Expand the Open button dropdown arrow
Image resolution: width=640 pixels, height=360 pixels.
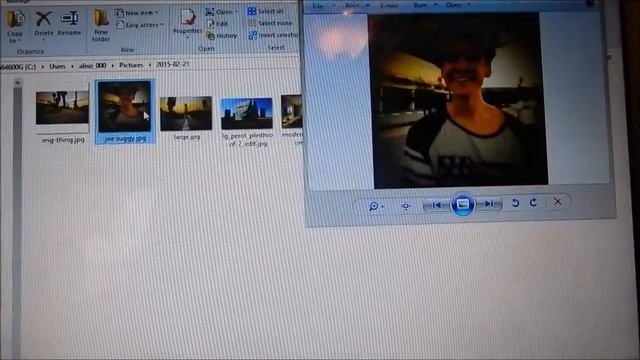click(236, 12)
